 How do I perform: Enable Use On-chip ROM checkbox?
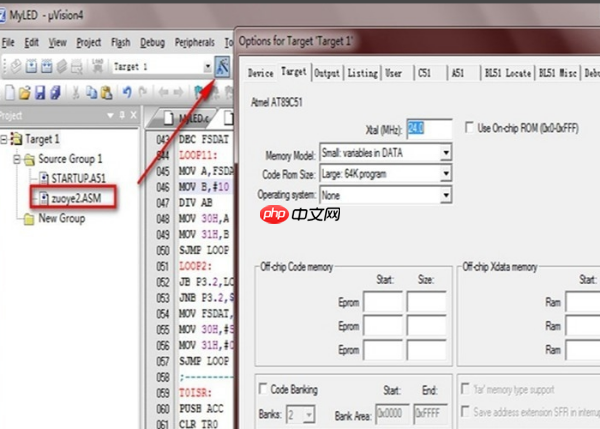[x=469, y=127]
